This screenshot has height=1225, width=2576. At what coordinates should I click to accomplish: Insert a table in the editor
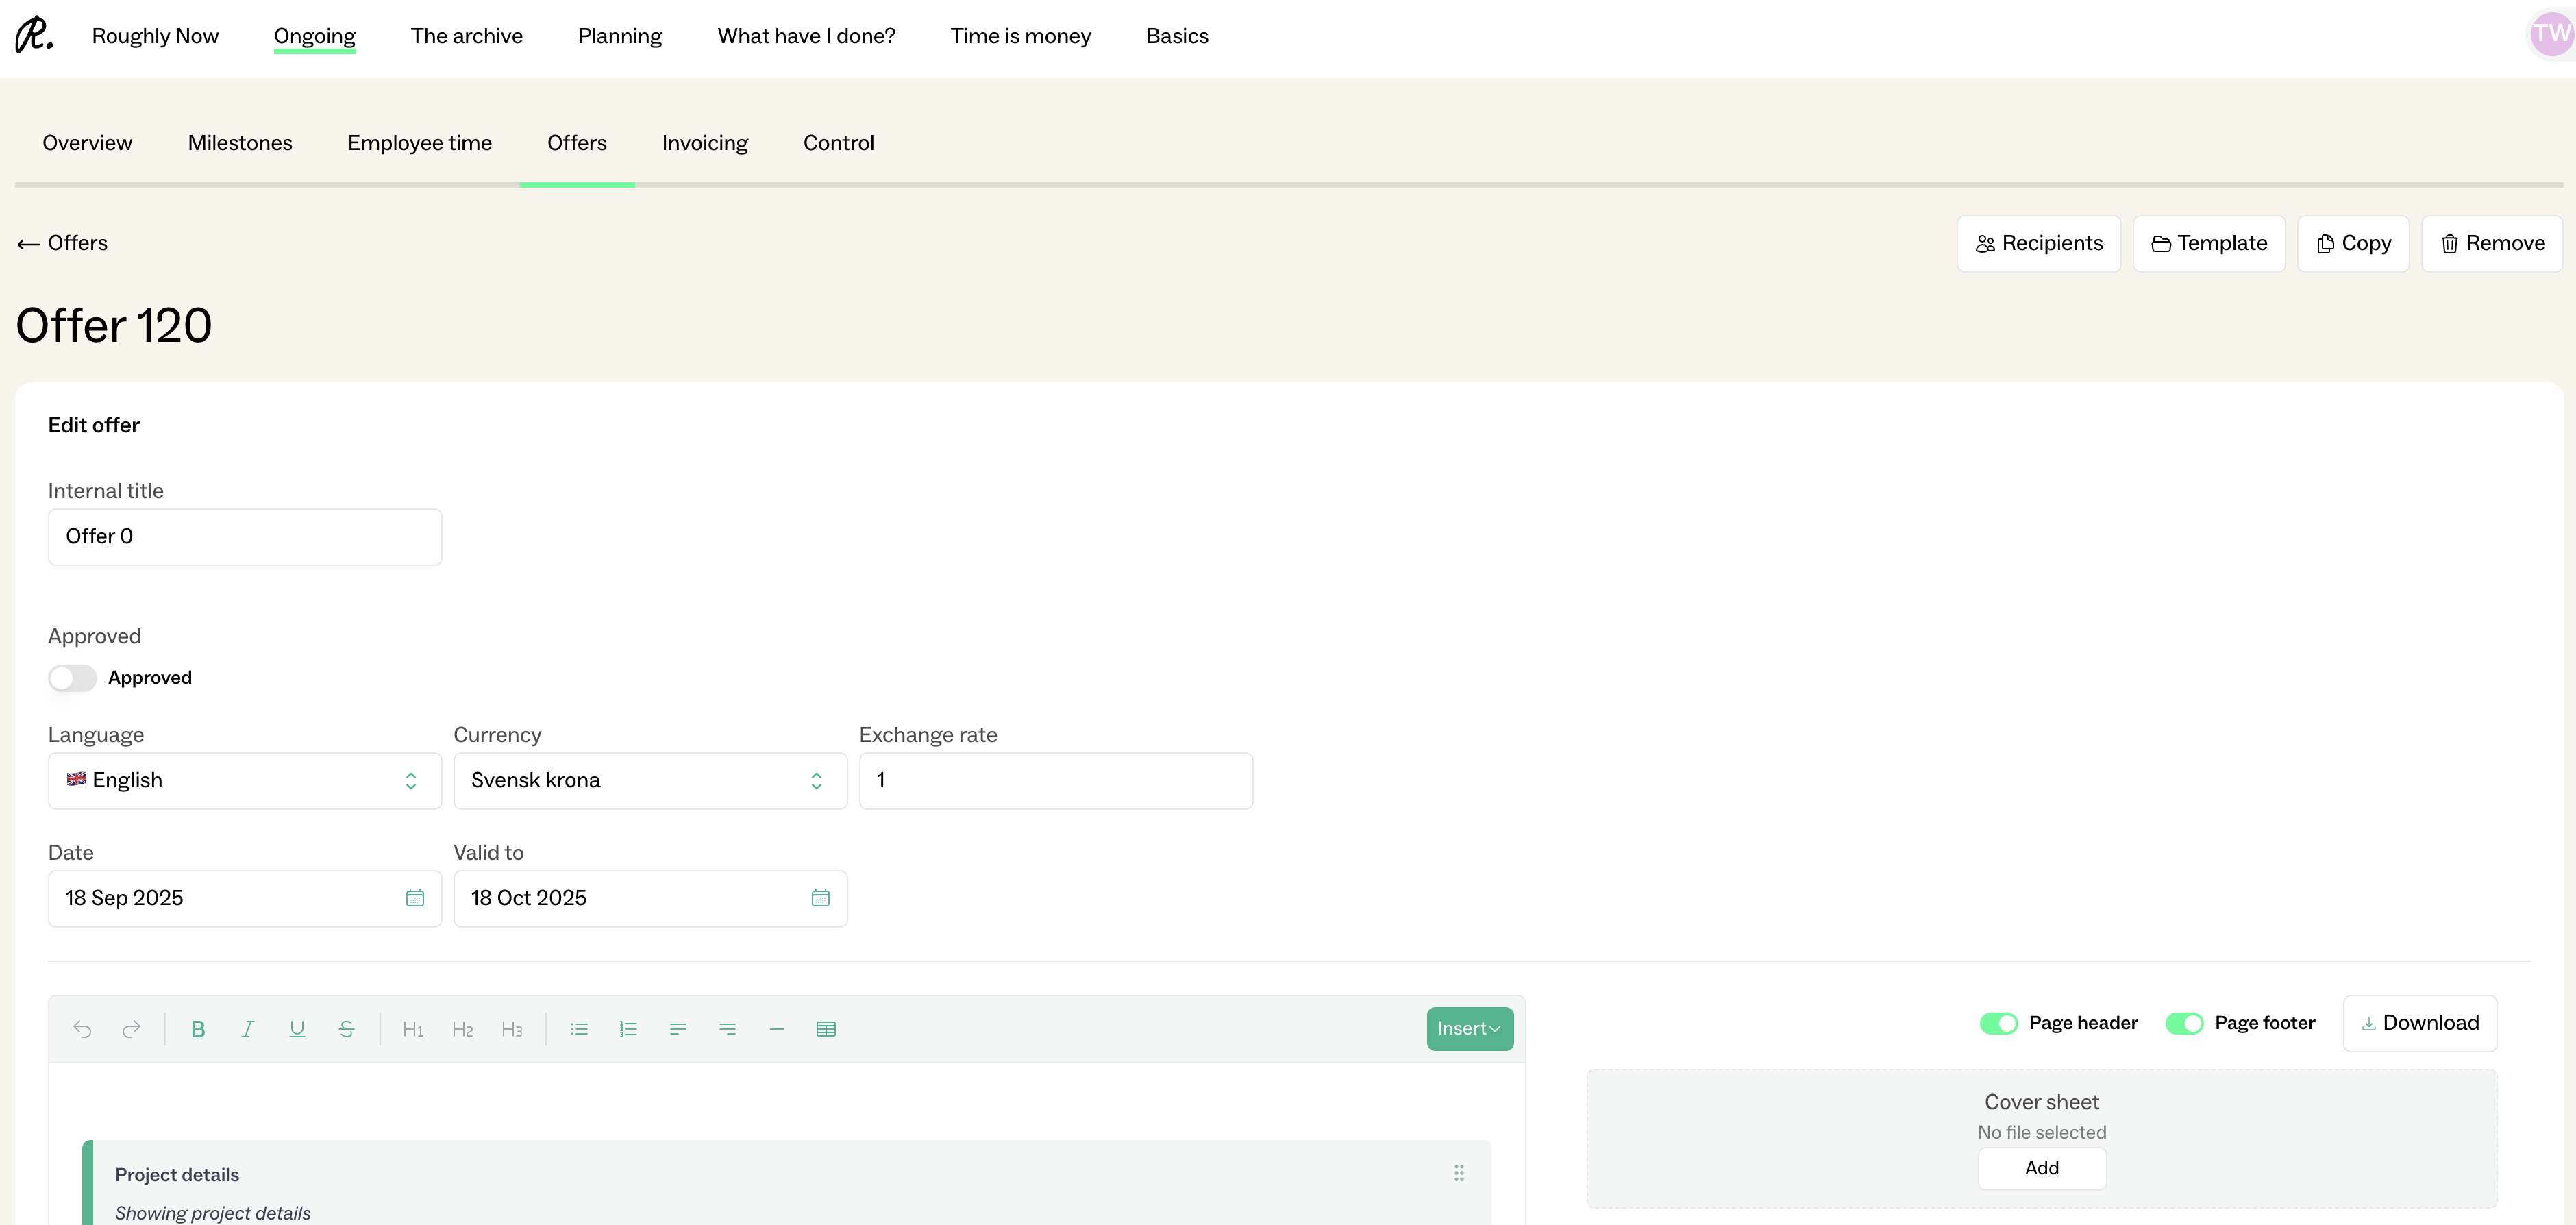[x=826, y=1029]
